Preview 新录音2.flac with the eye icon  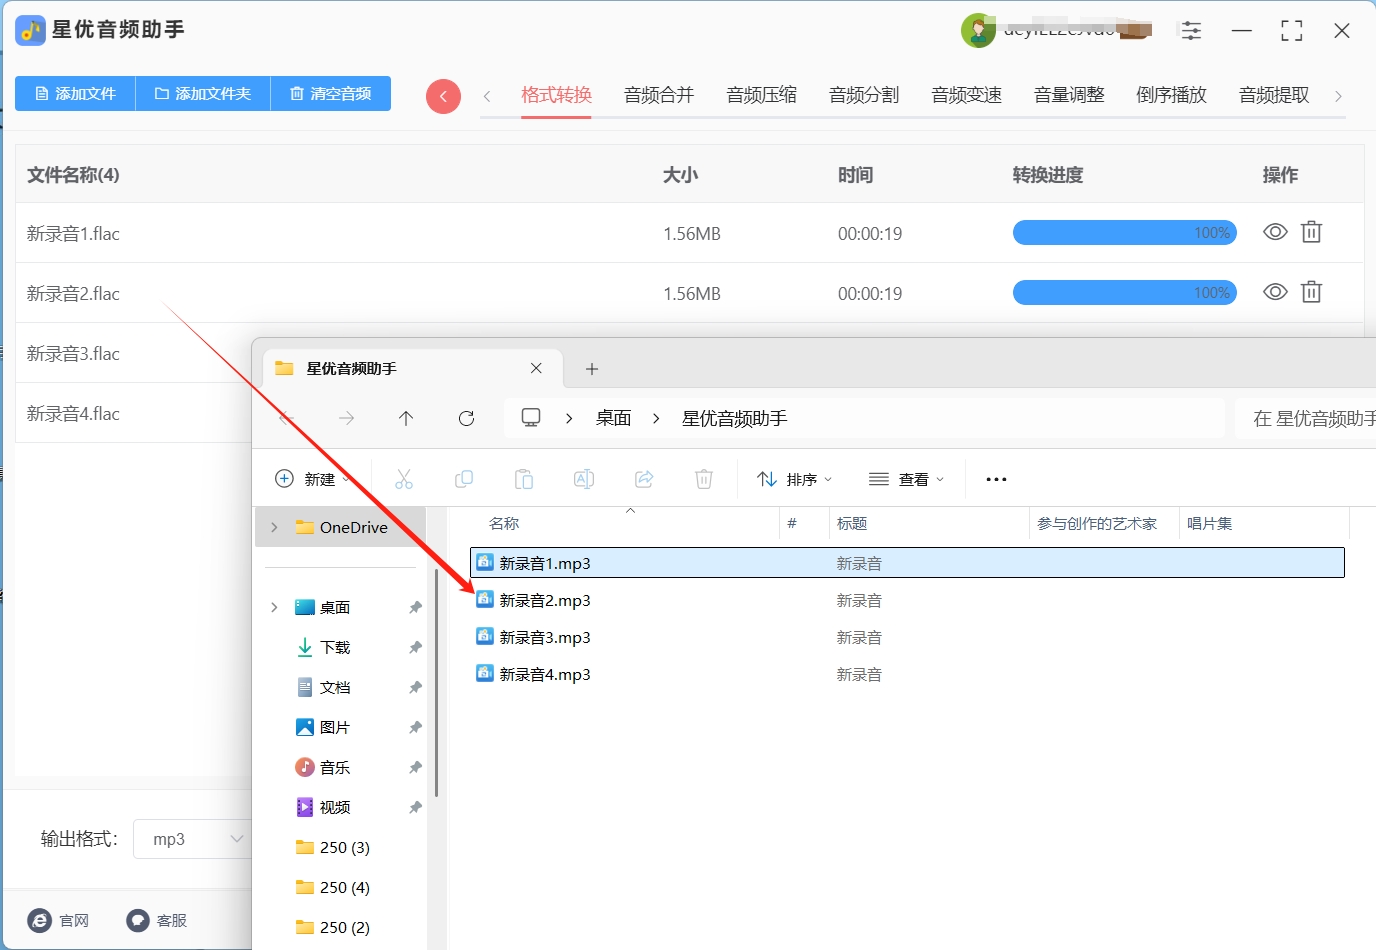1275,292
